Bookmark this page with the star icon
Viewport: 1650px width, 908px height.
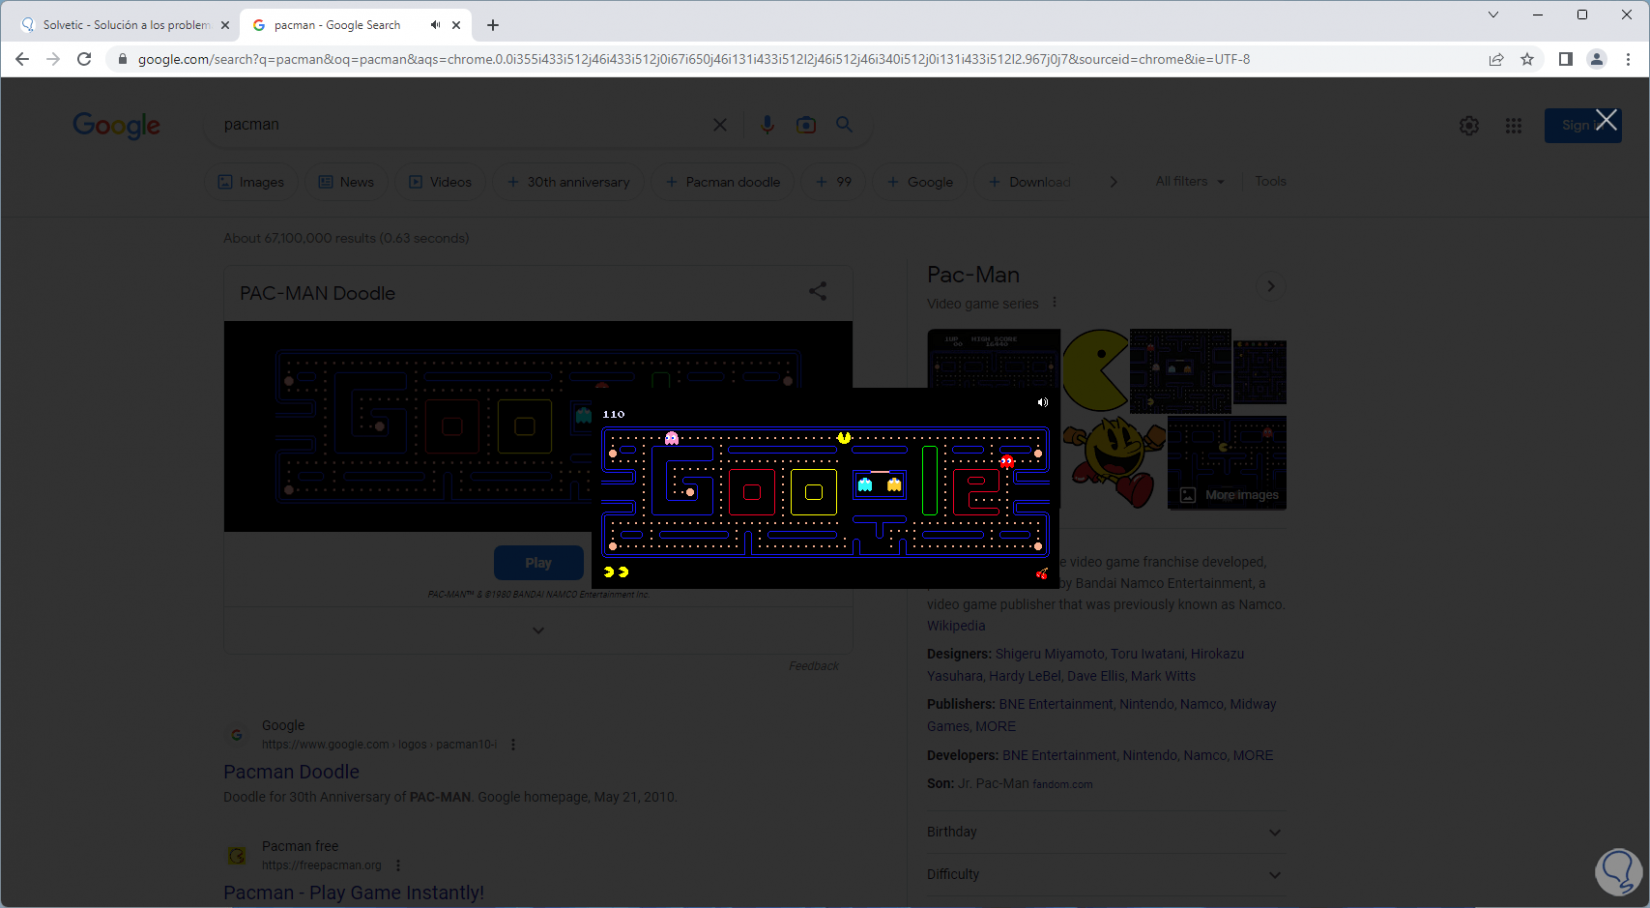(x=1527, y=59)
